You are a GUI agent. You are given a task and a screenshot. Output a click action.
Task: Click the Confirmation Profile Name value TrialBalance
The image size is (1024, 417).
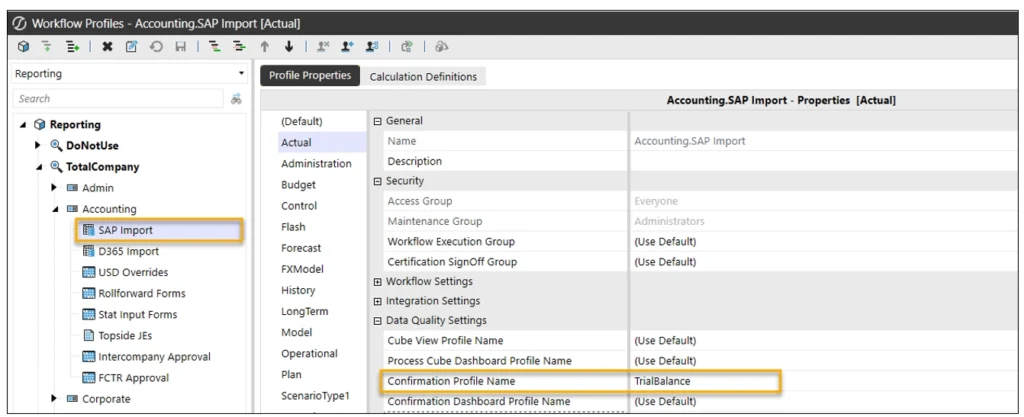click(x=663, y=381)
